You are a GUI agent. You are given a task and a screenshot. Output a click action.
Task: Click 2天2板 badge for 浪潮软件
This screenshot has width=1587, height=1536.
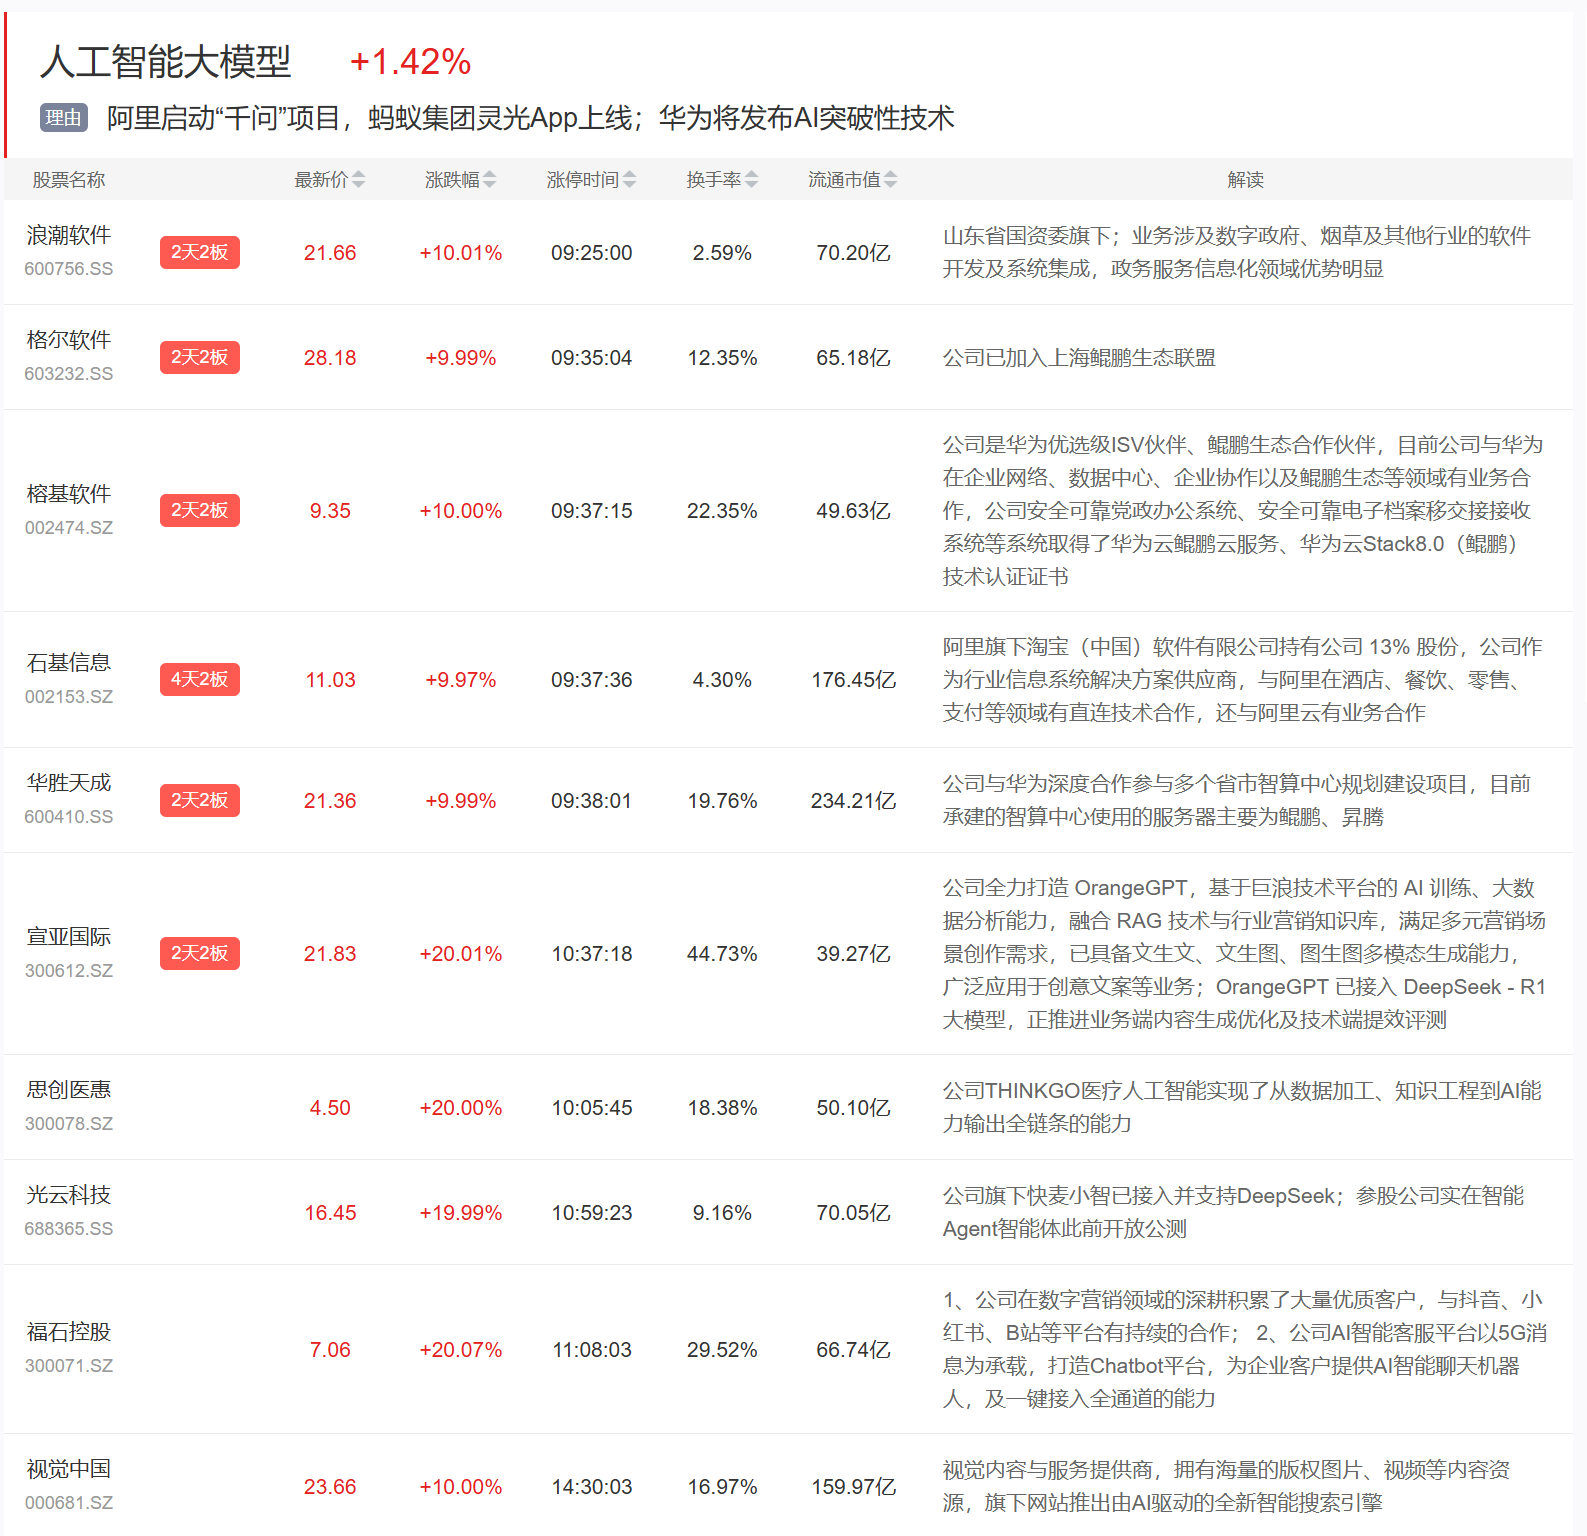tap(199, 253)
